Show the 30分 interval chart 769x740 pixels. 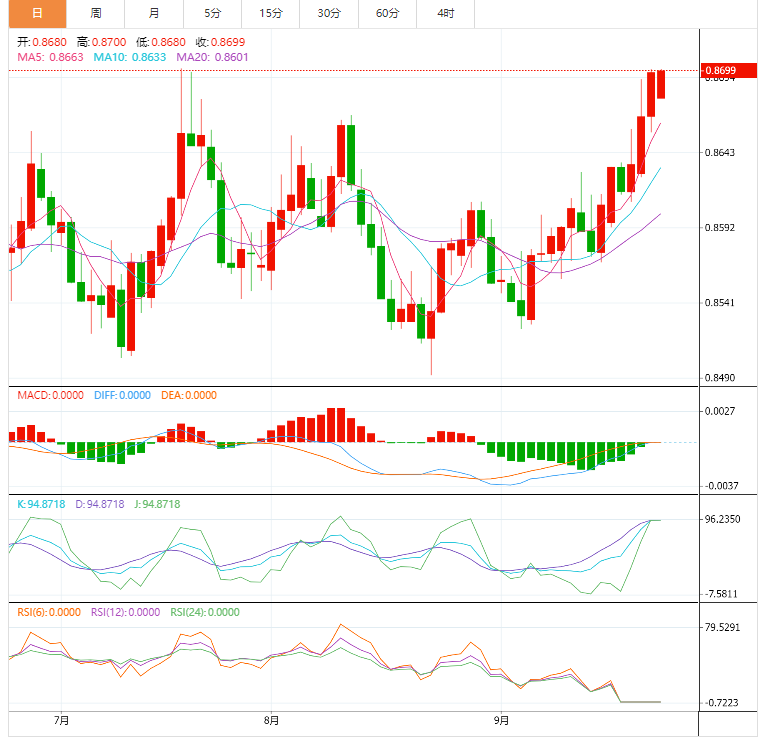click(x=328, y=13)
